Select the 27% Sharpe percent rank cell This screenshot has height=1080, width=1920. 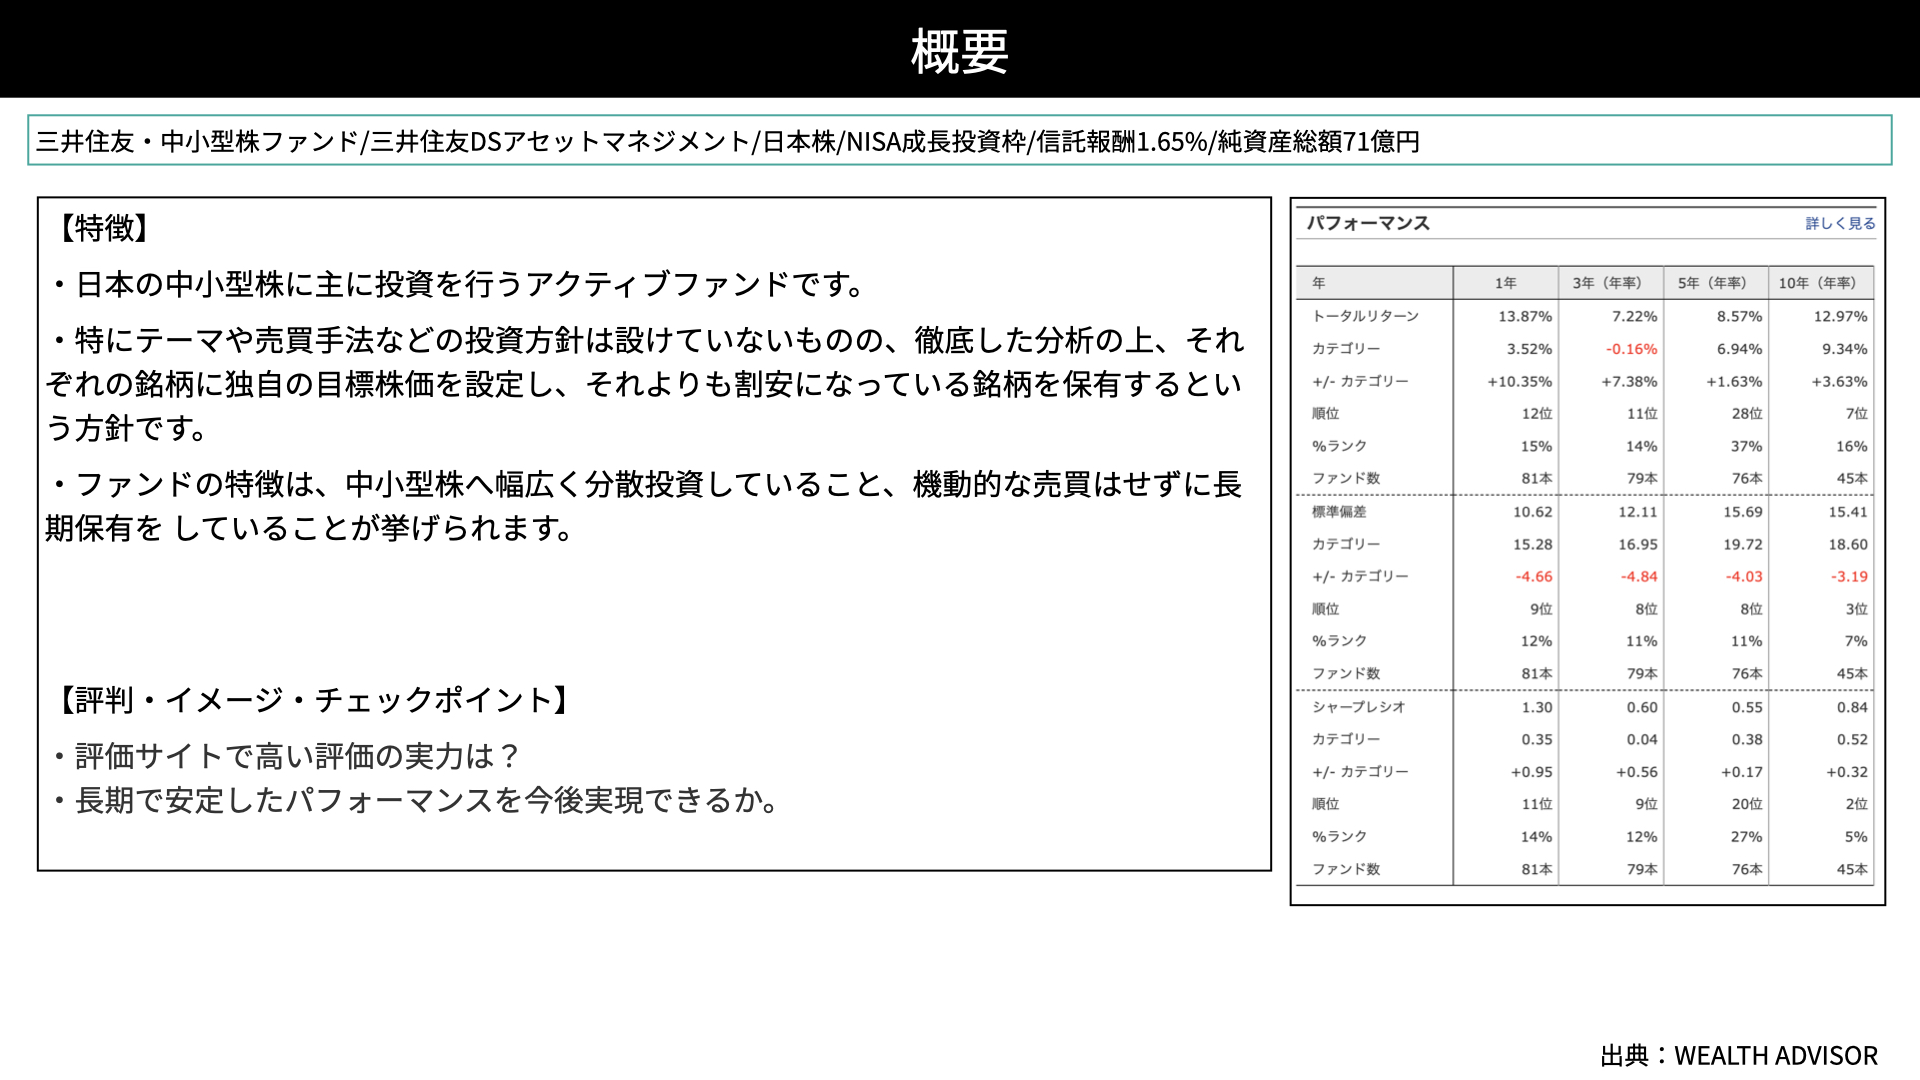pyautogui.click(x=1747, y=837)
